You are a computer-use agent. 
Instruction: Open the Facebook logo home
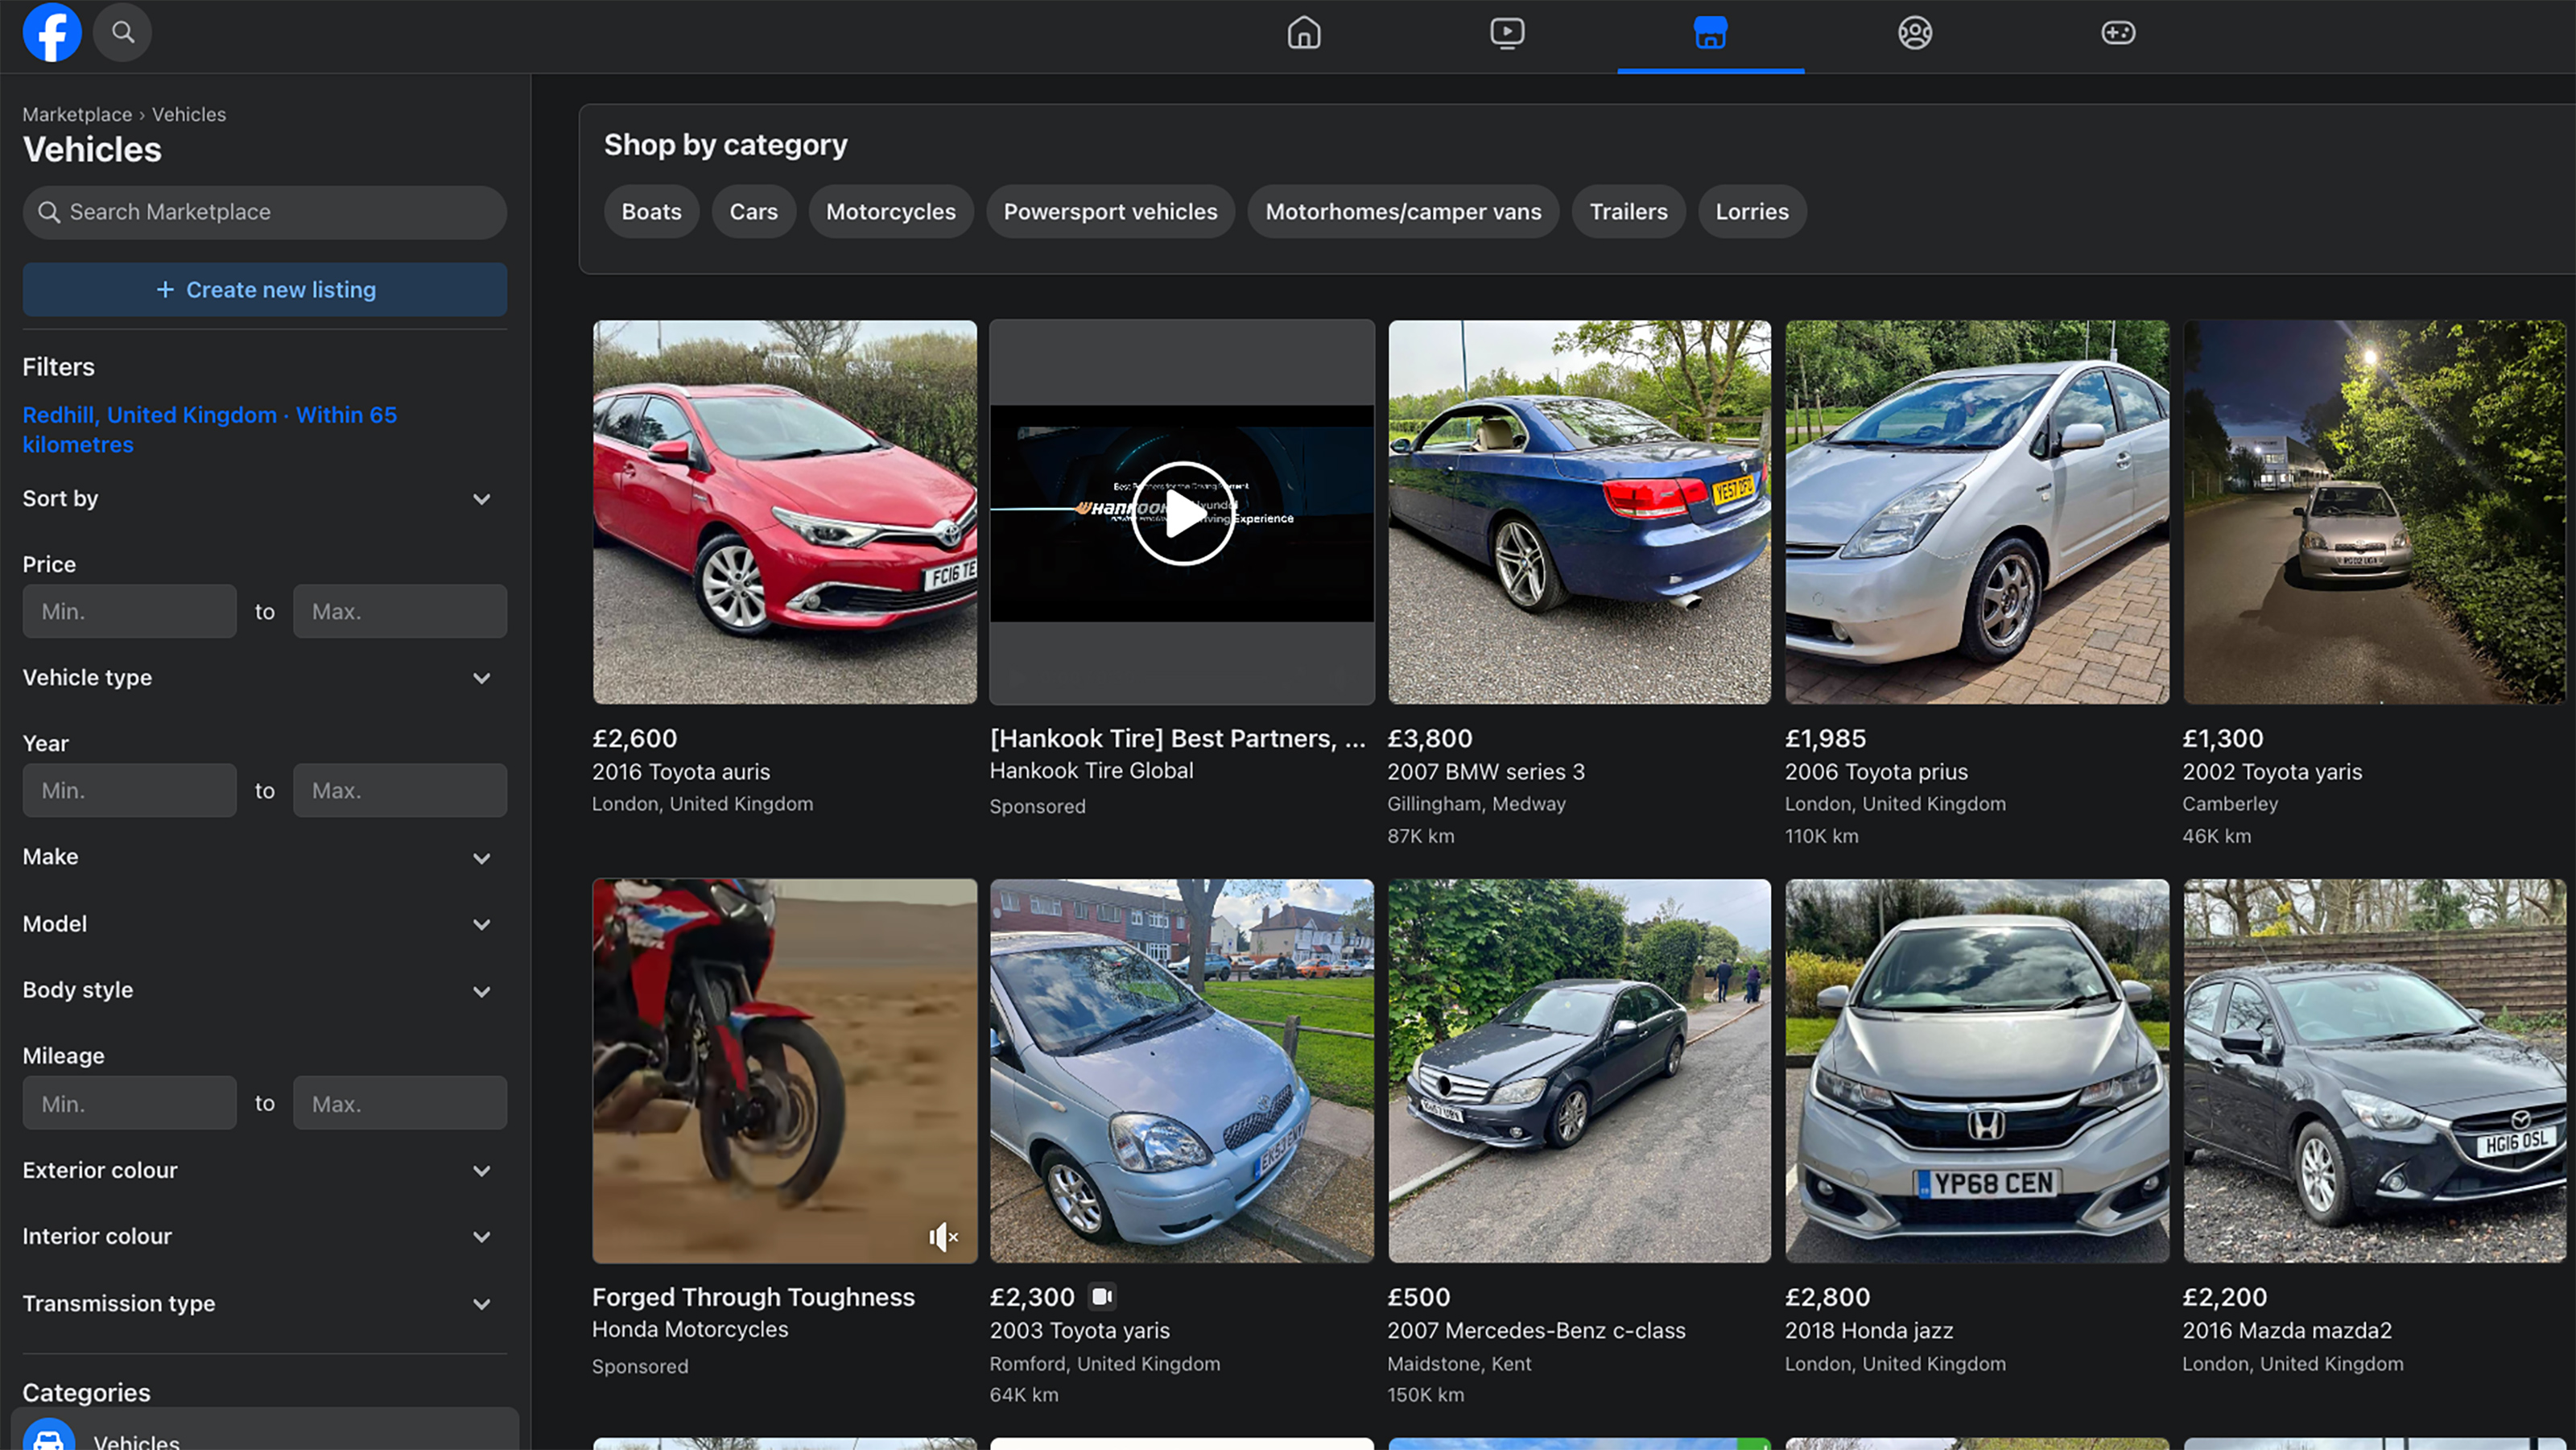coord(52,32)
